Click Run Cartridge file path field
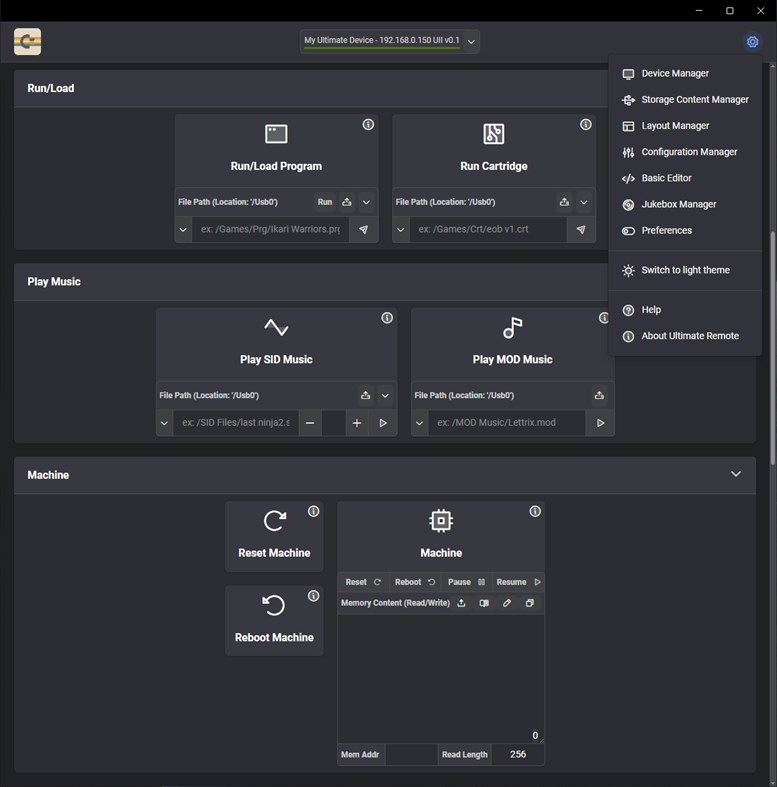Viewport: 777px width, 787px height. 488,229
